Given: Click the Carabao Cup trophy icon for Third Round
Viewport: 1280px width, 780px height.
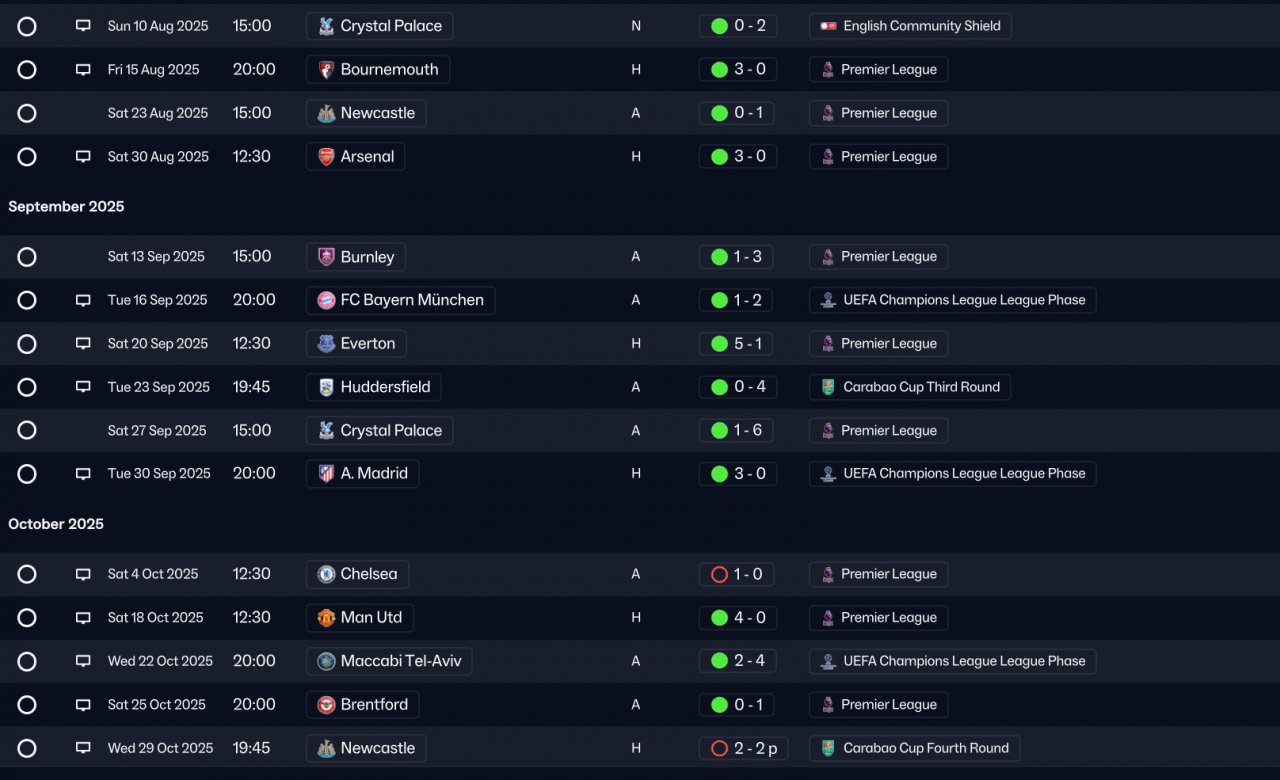Looking at the screenshot, I should tap(828, 387).
